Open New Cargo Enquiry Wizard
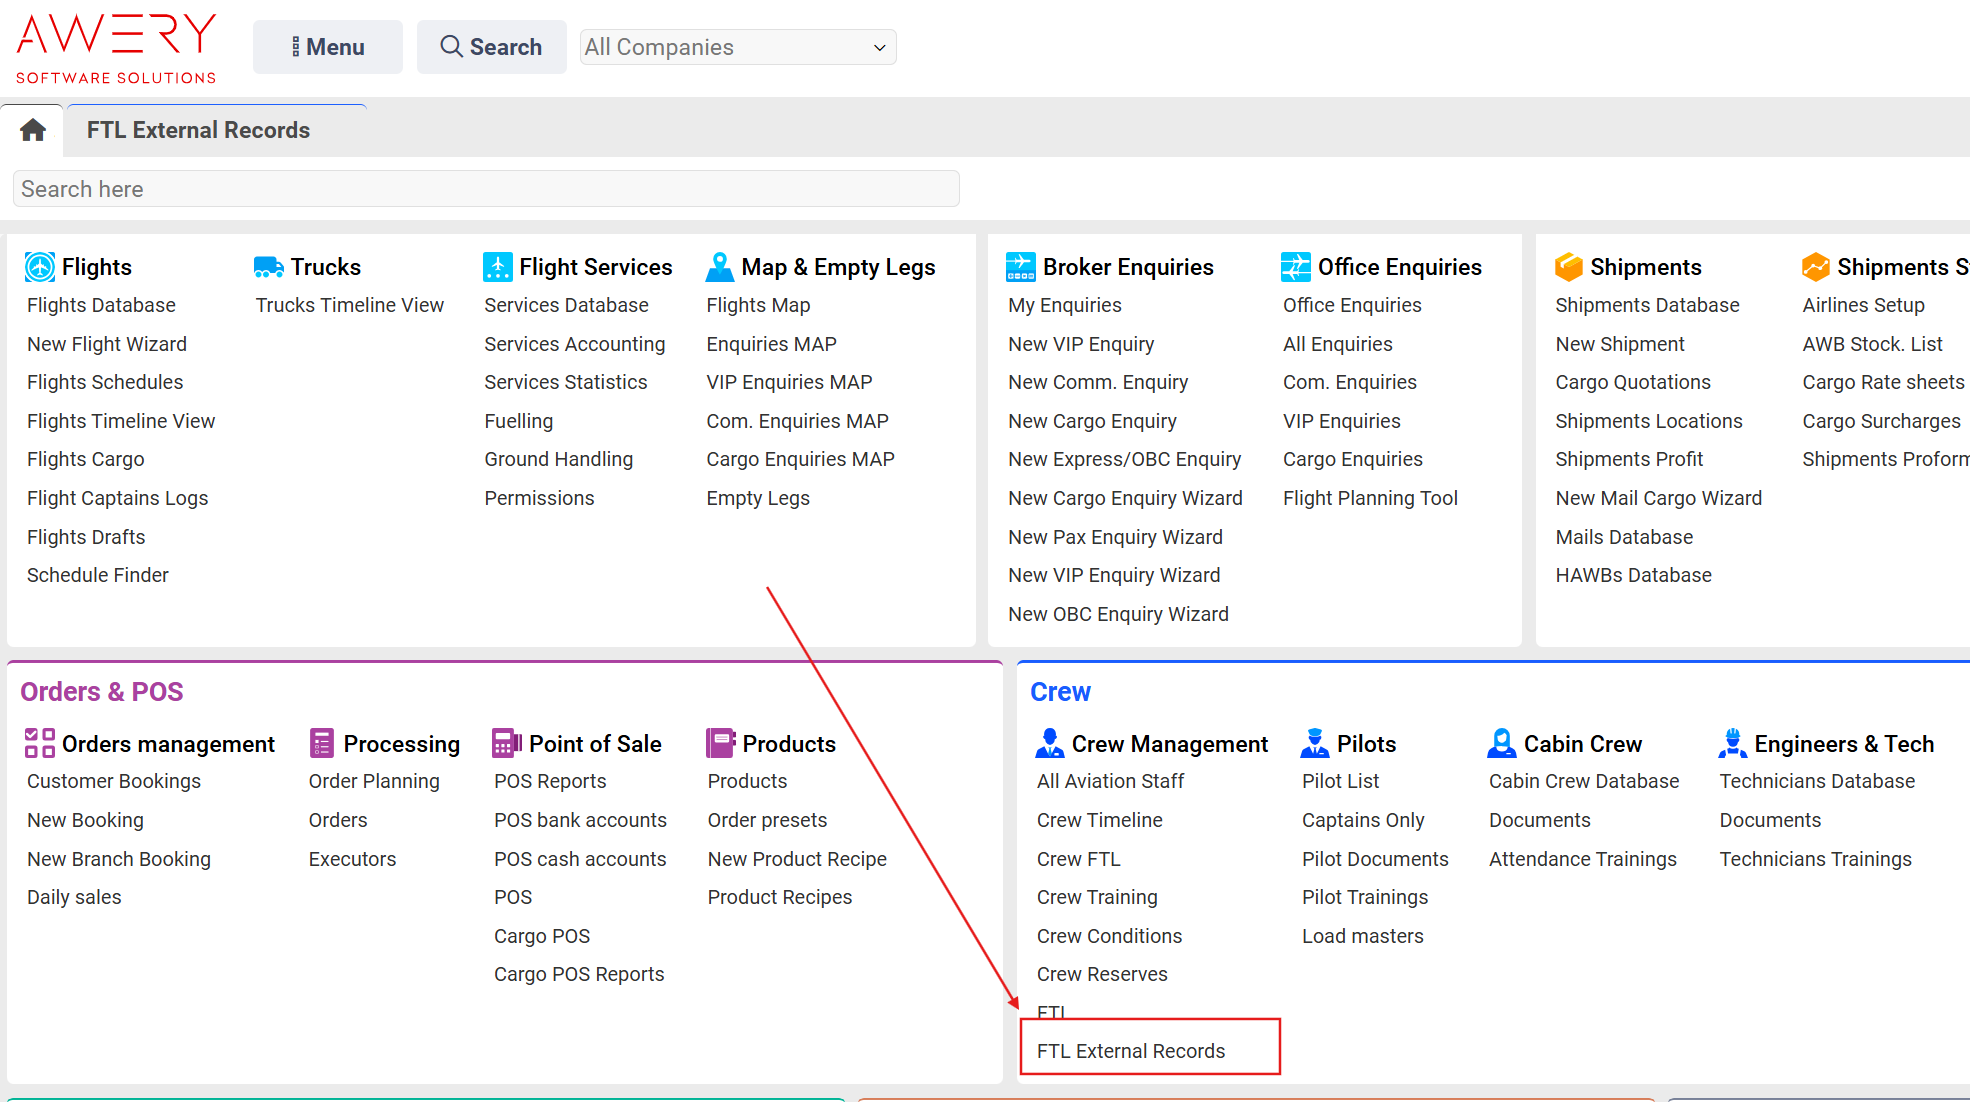1970x1102 pixels. coord(1125,498)
